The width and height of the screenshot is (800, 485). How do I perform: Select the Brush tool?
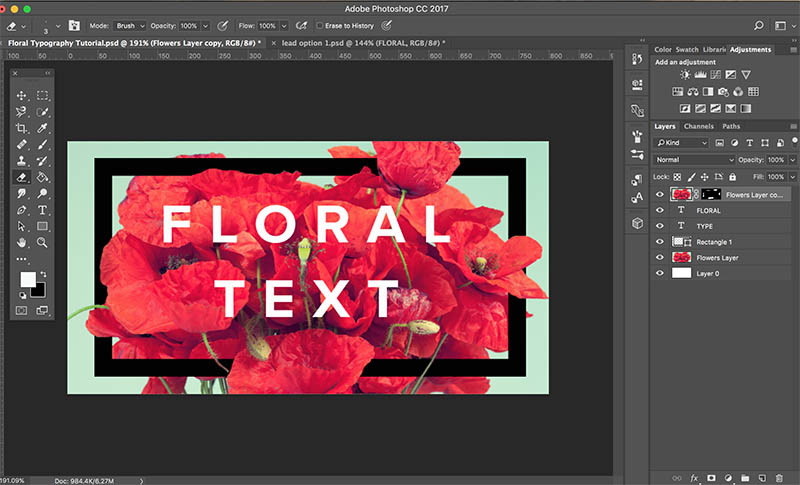[x=42, y=144]
